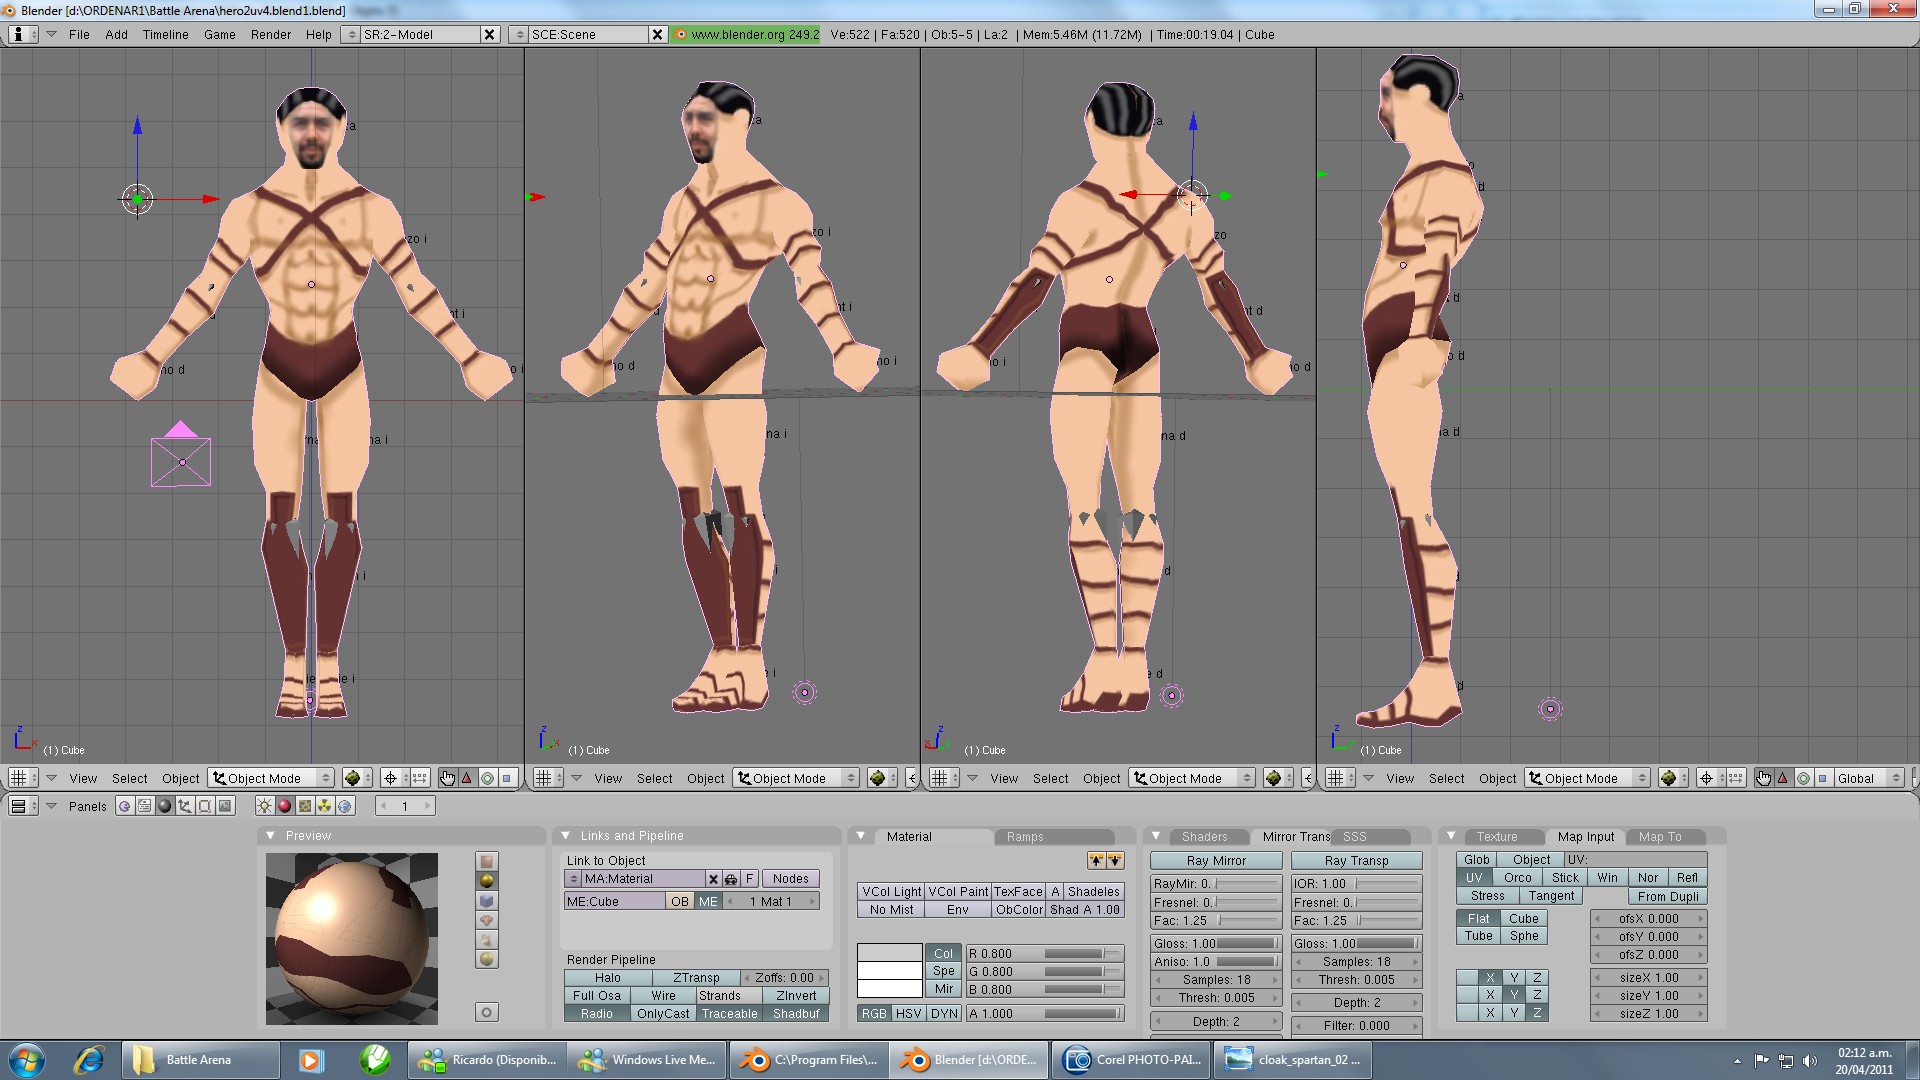Image resolution: width=1920 pixels, height=1080 pixels.
Task: Switch to the Ramps tab
Action: 1024,837
